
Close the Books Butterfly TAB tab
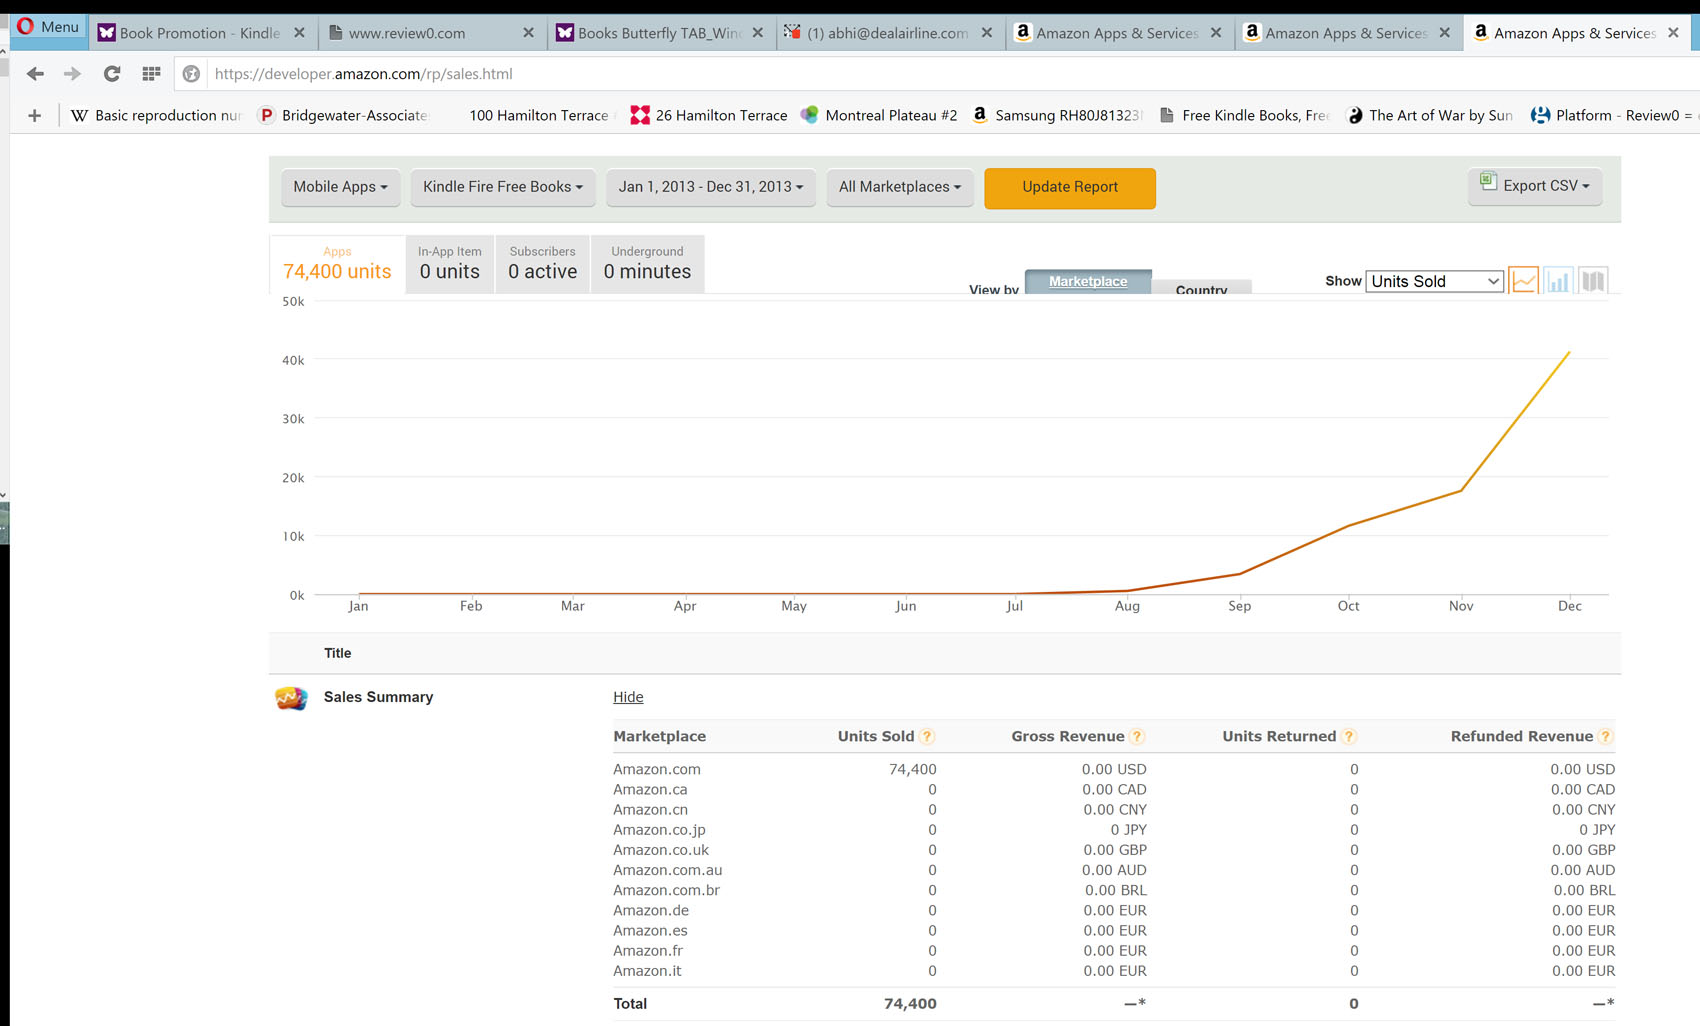pyautogui.click(x=757, y=33)
